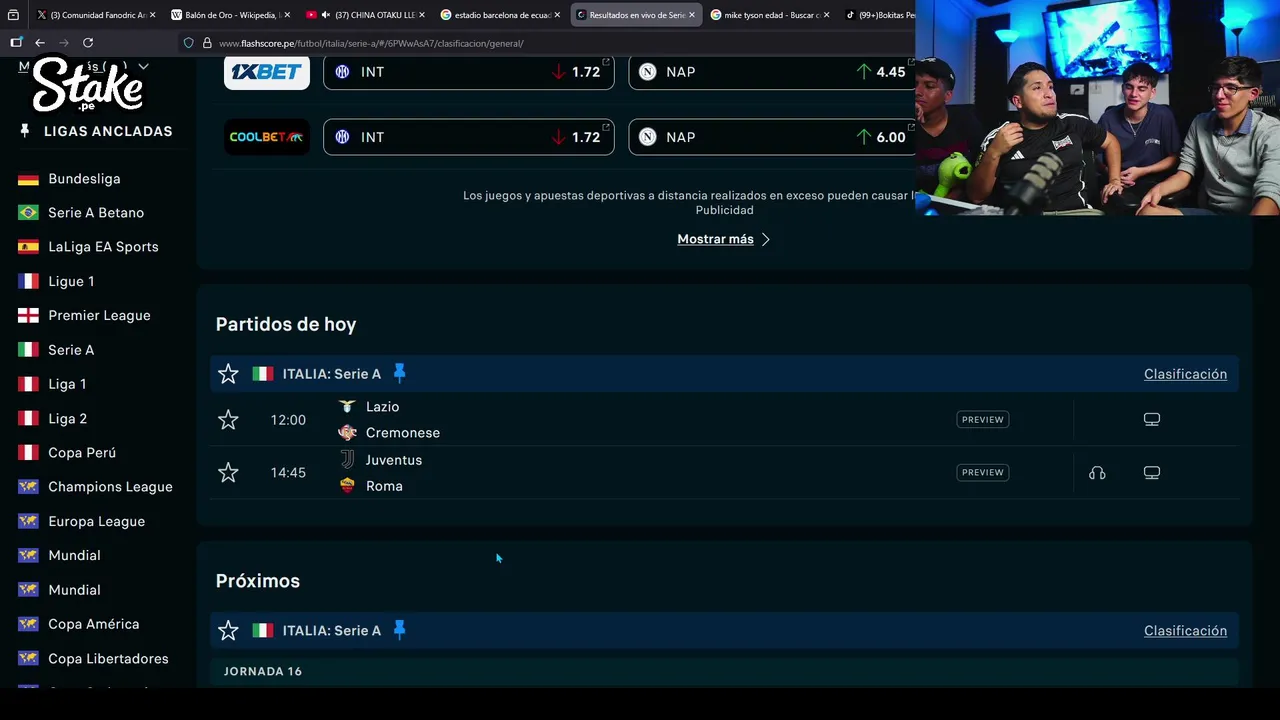This screenshot has width=1280, height=720.
Task: Click the Inter crest in 1XBET INT odds
Action: pos(343,72)
